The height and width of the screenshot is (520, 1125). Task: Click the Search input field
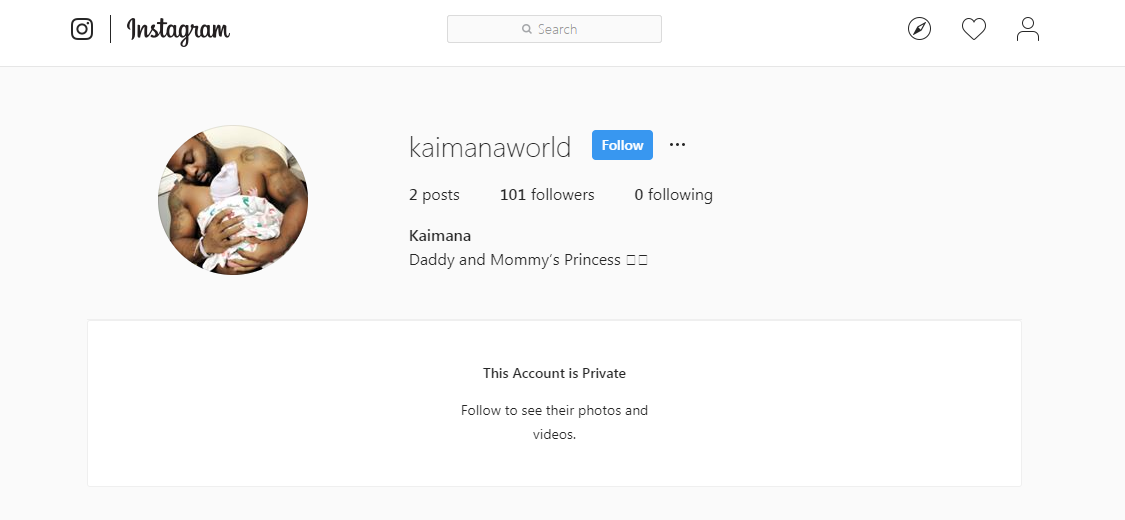(x=554, y=29)
